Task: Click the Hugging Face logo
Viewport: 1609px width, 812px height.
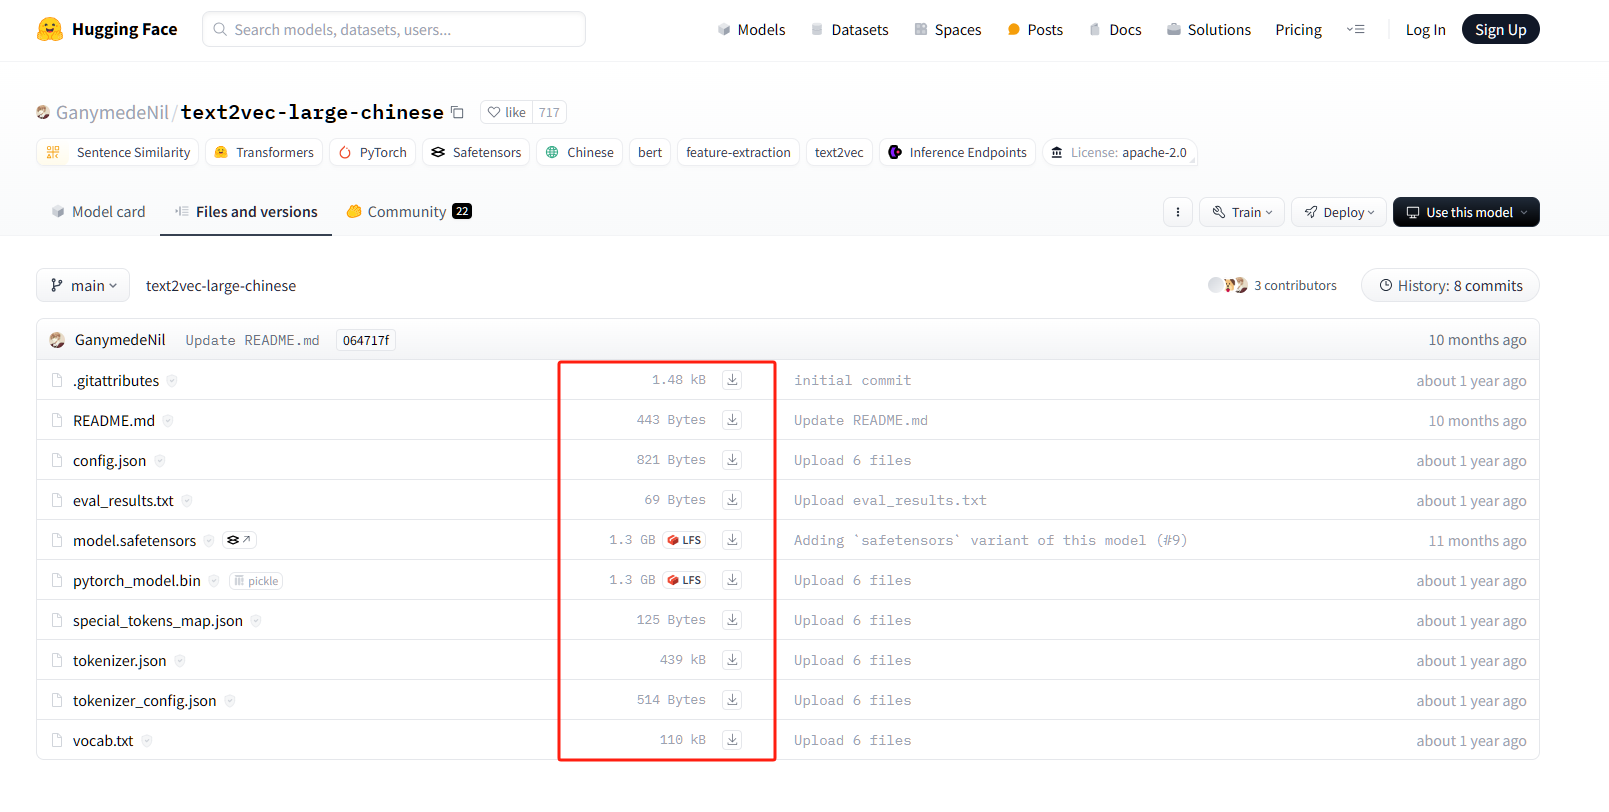Action: click(107, 29)
